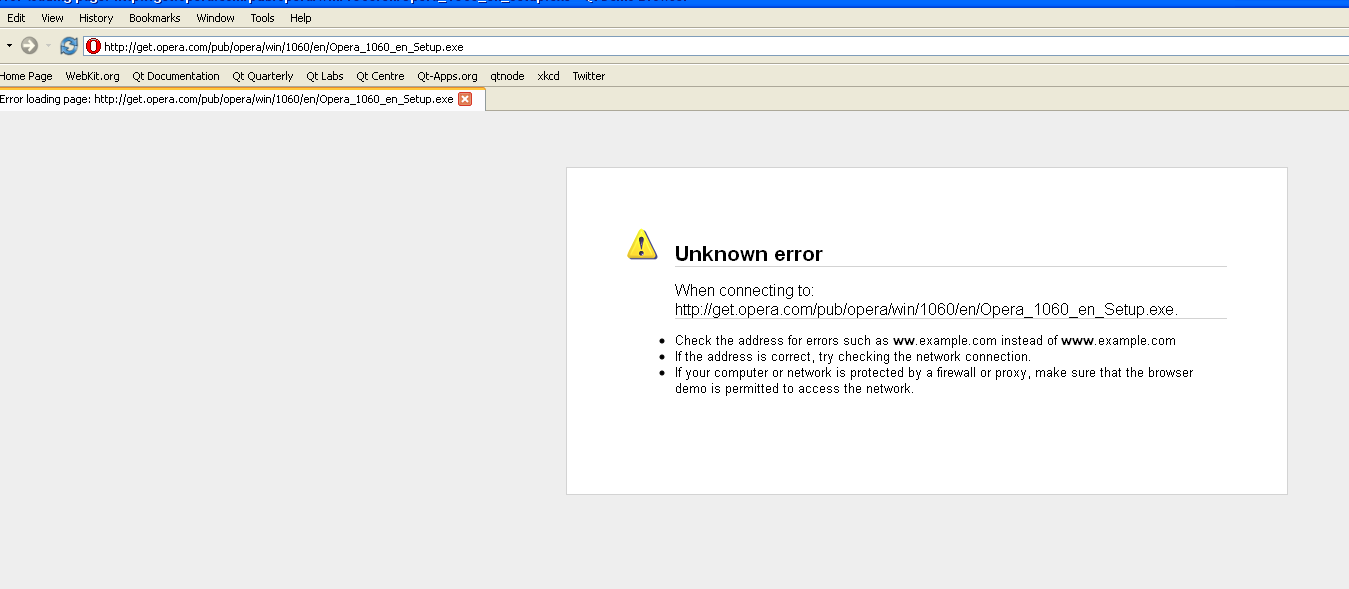
Task: Close the Error loading page tab
Action: click(x=465, y=99)
